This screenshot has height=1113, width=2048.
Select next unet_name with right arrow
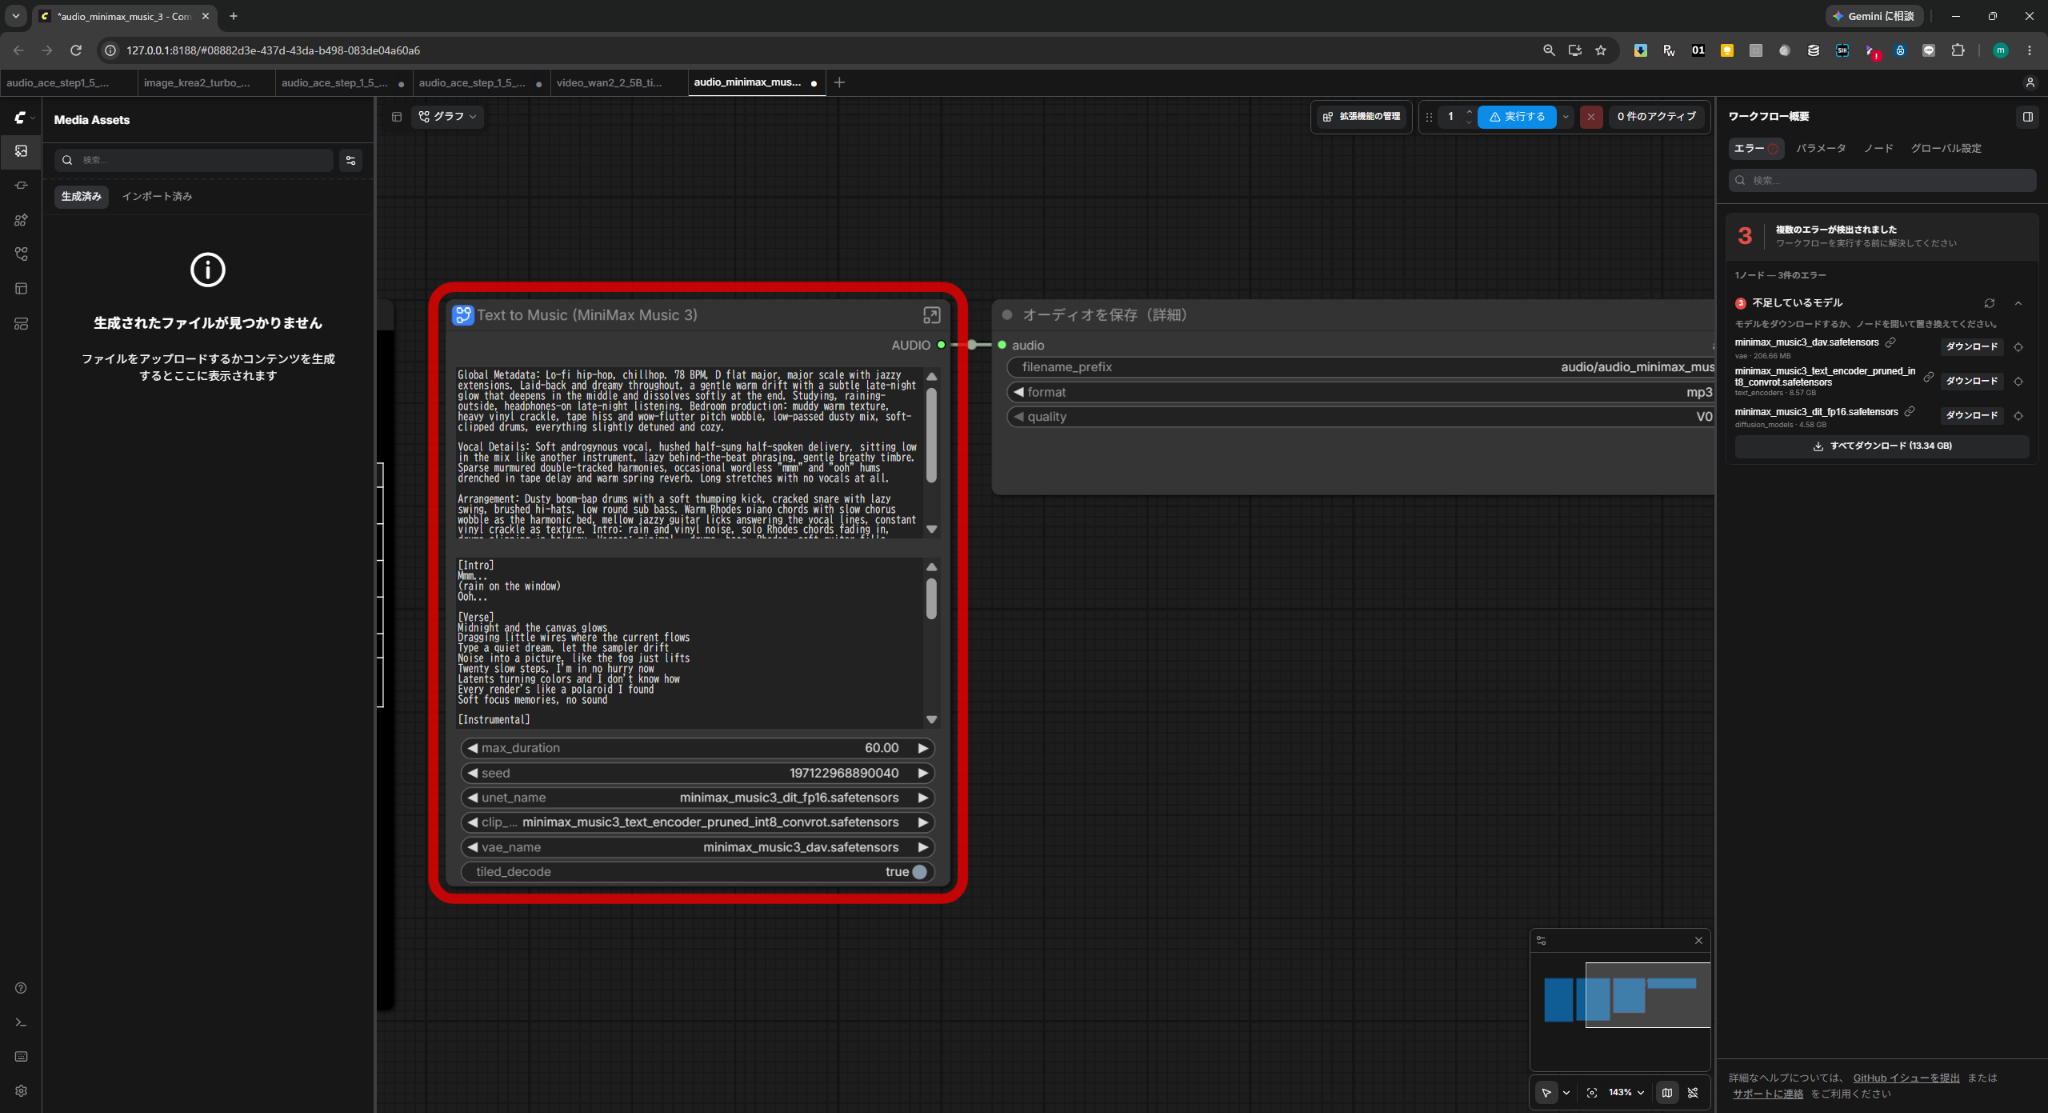click(923, 798)
